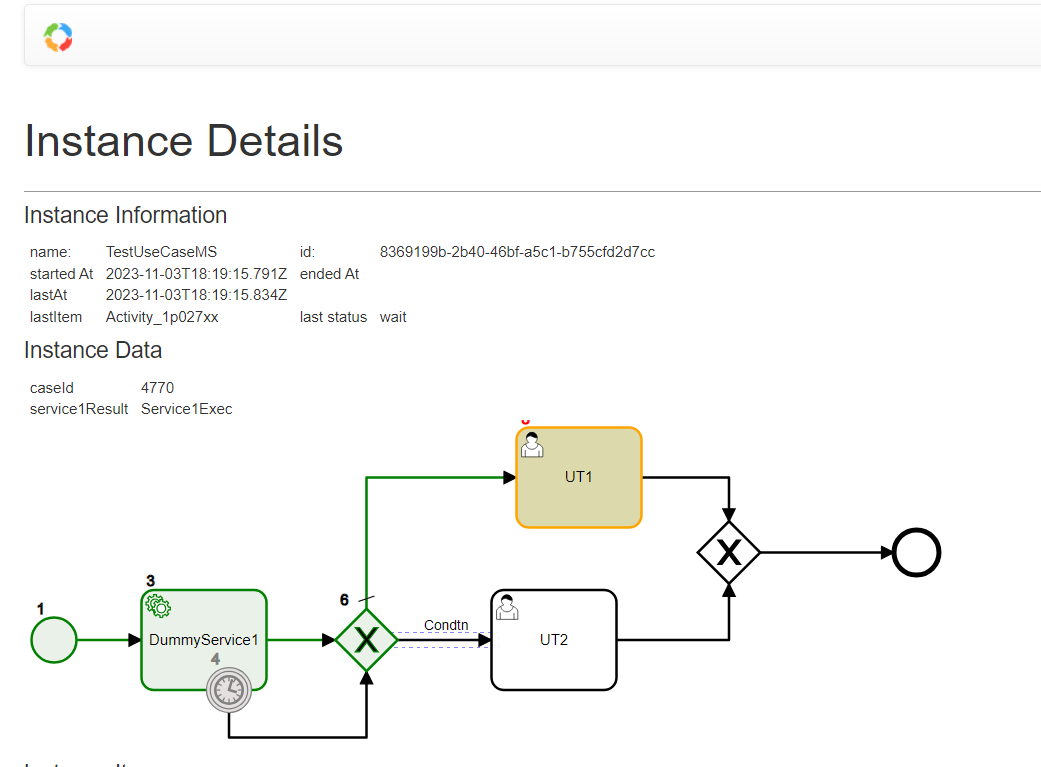Click the highlighted UT1 task box
Viewport: 1041px width, 767px height.
click(579, 477)
